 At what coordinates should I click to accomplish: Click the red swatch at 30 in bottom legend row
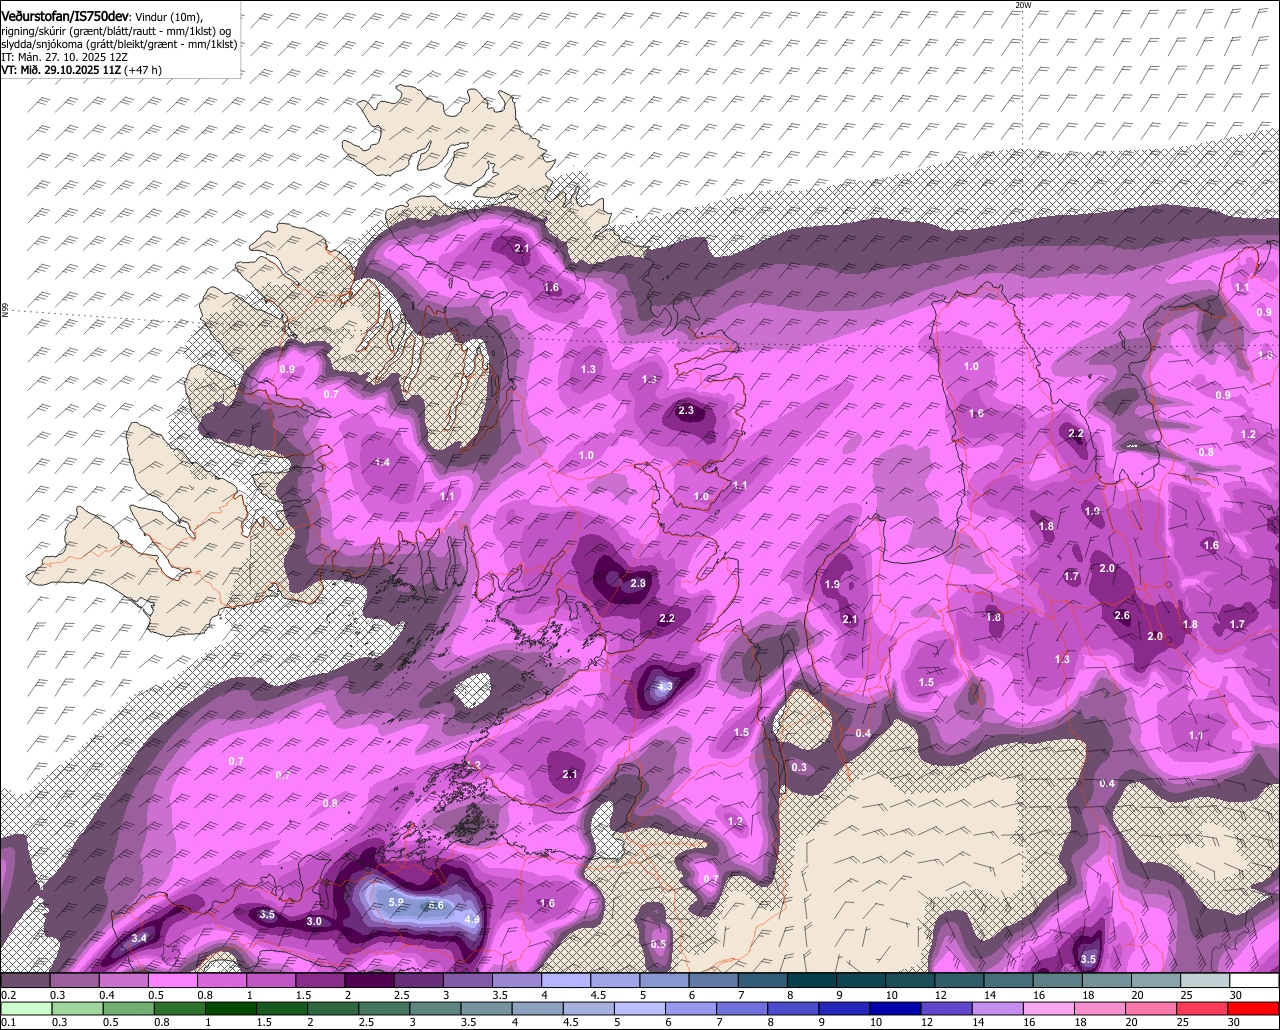pos(1254,1008)
